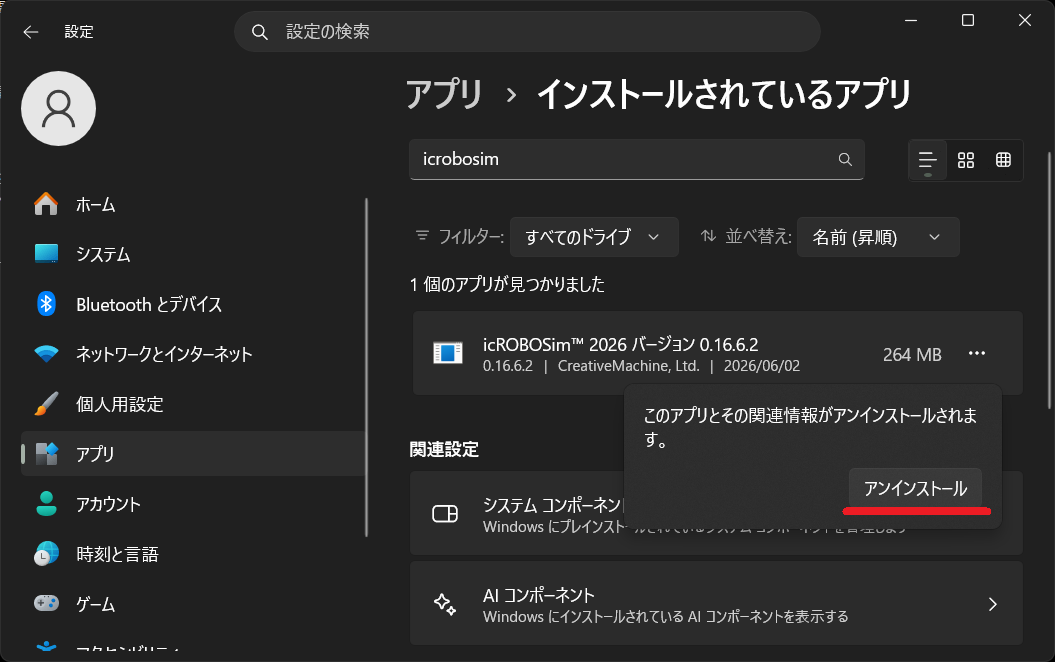Click the filter icon beside フィルター
1055x662 pixels.
click(x=422, y=235)
